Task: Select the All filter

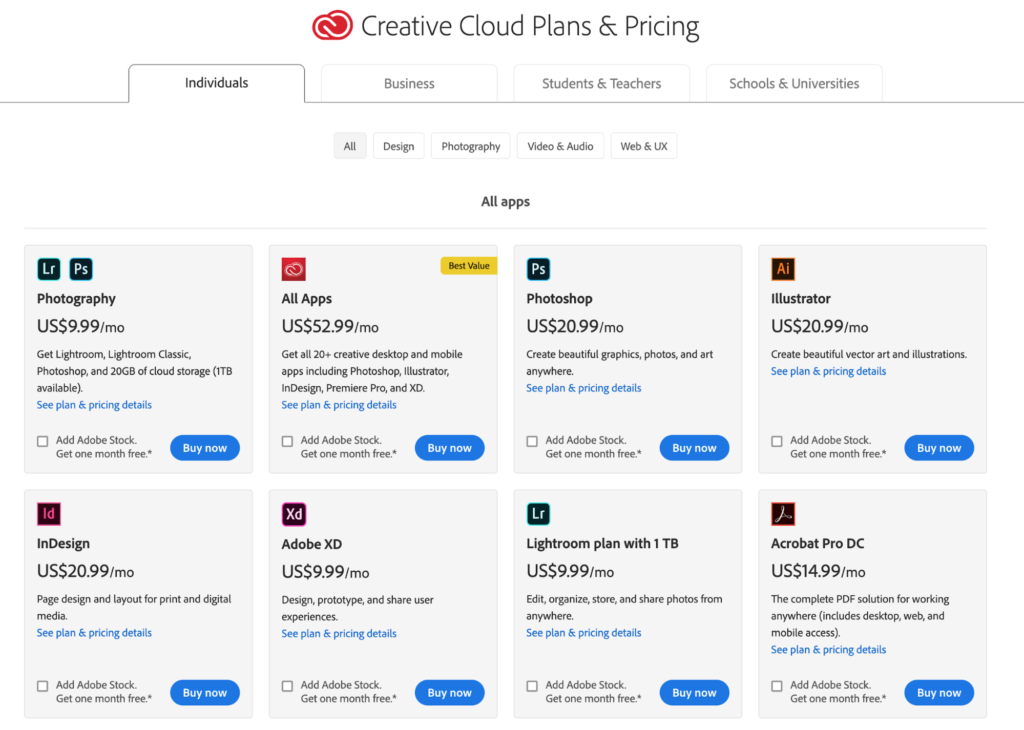Action: coord(350,146)
